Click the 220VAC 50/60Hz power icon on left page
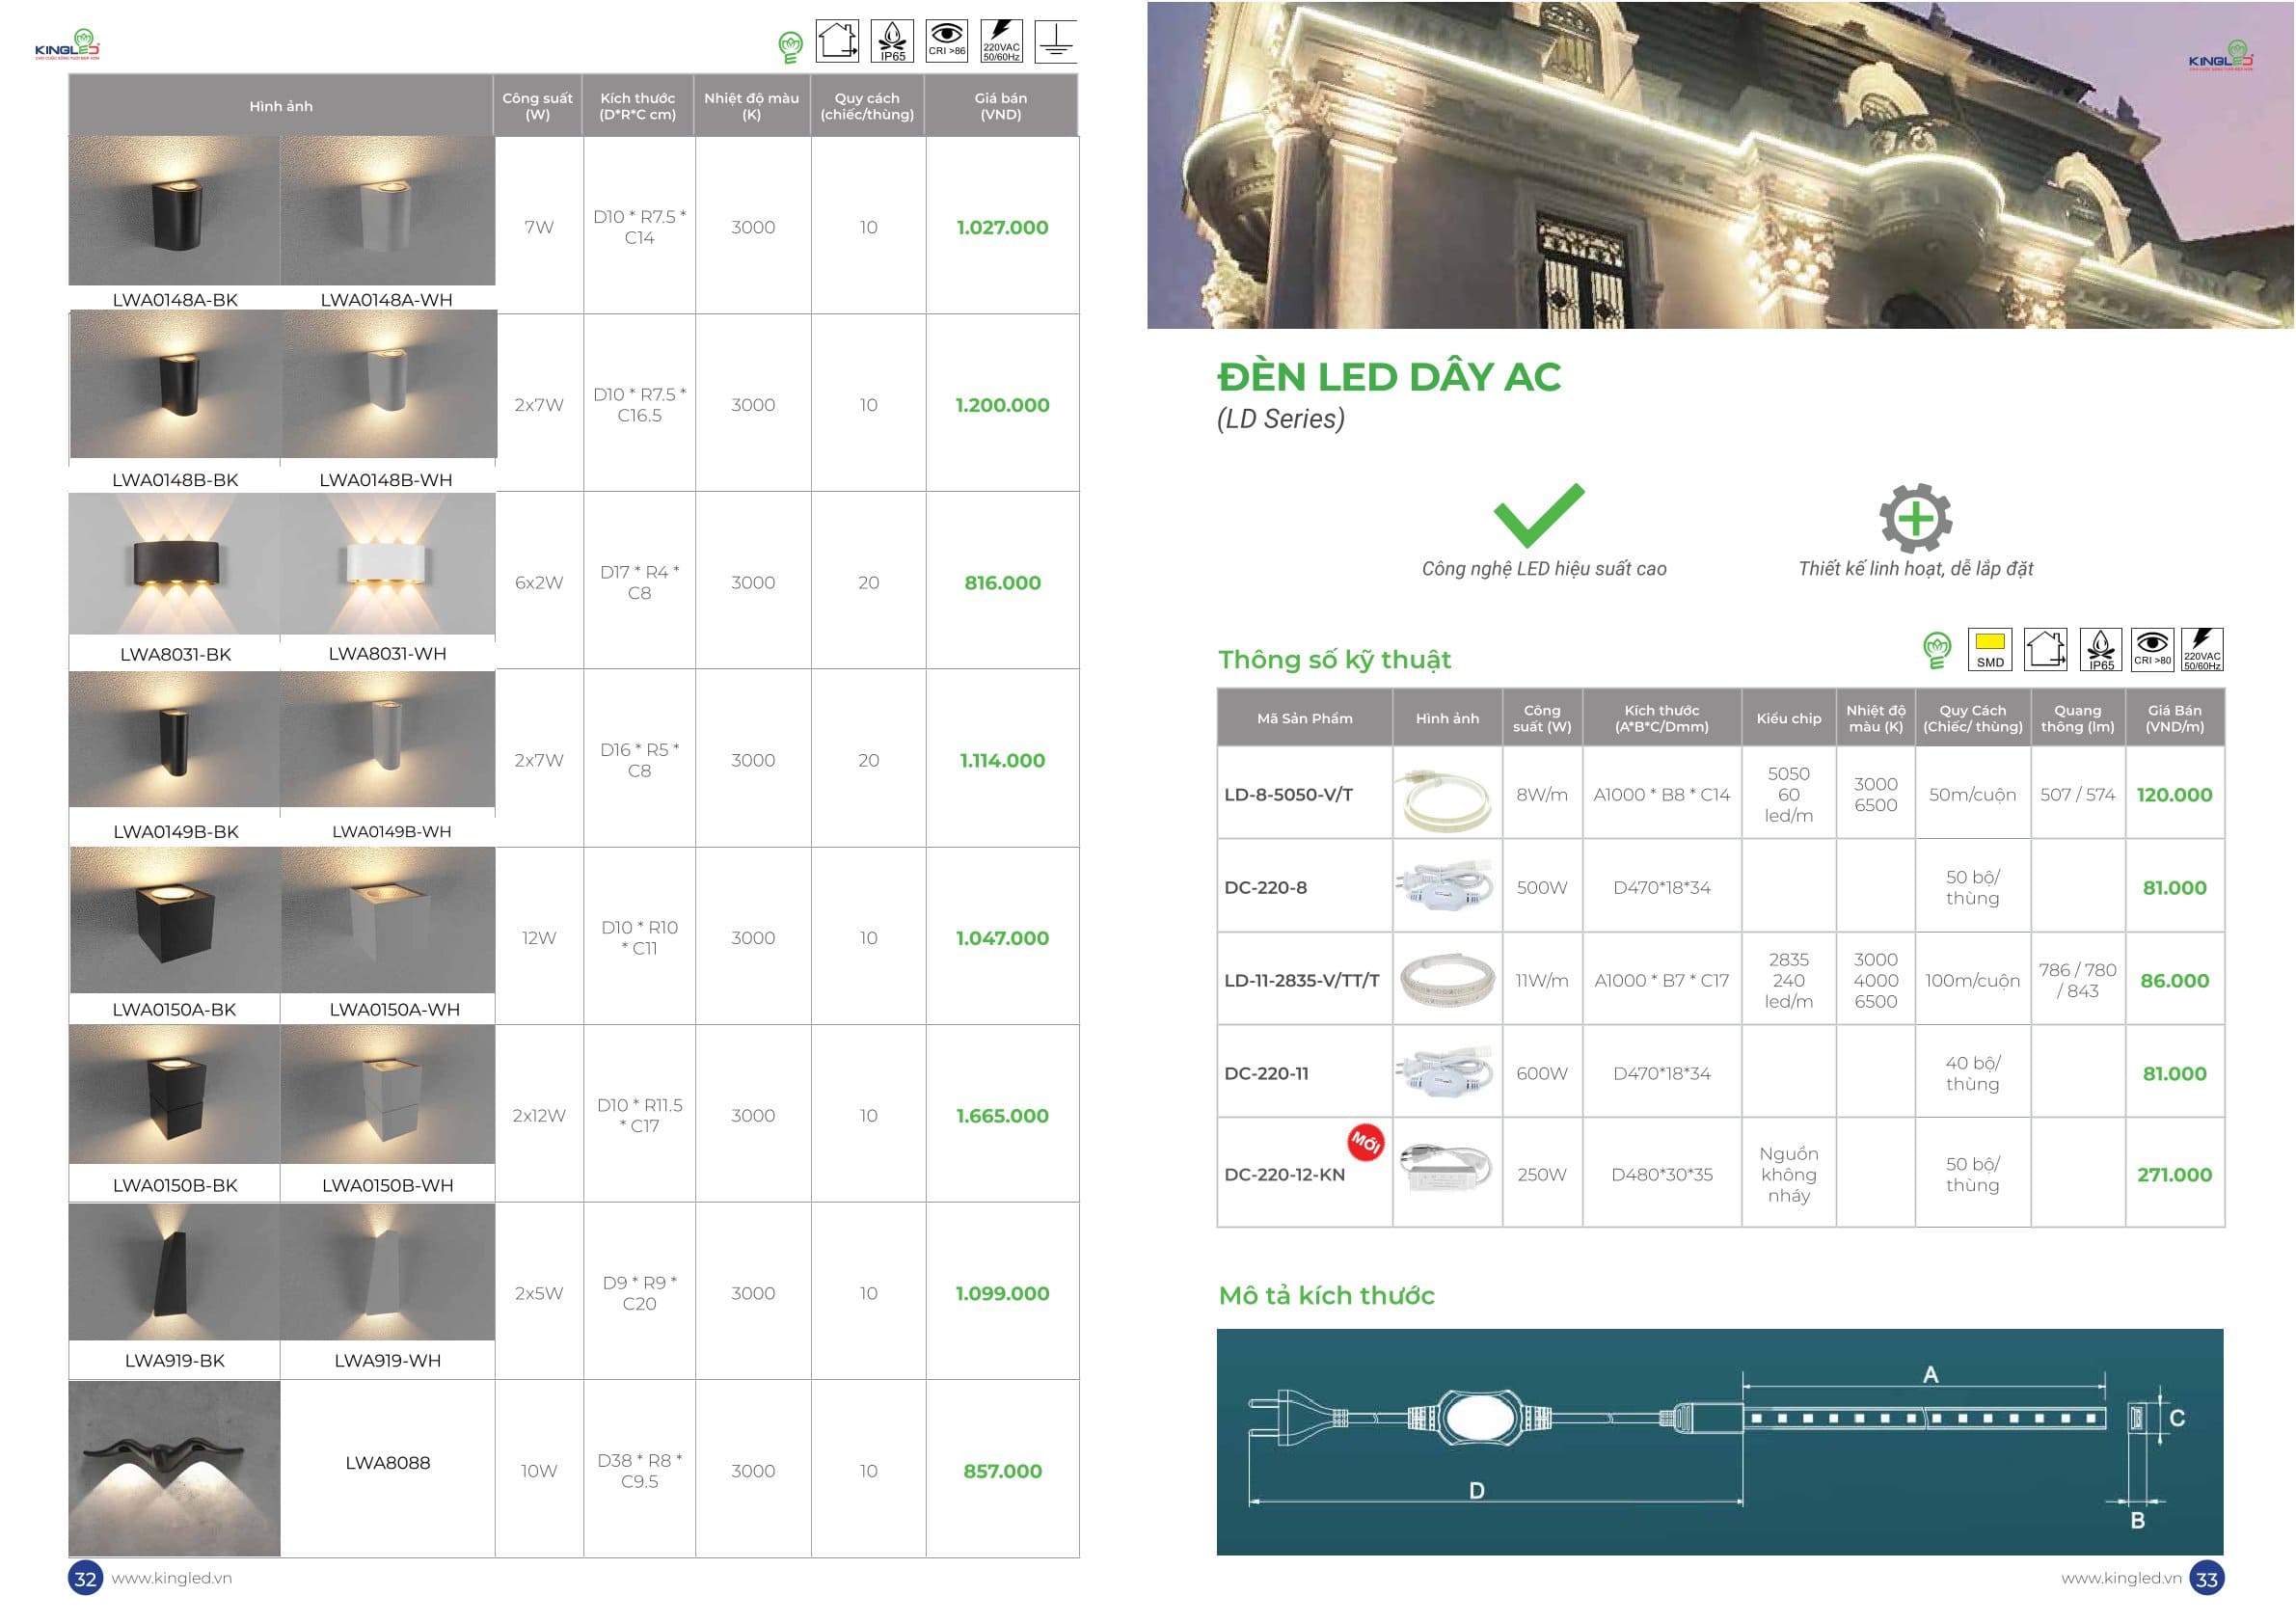 point(1001,42)
